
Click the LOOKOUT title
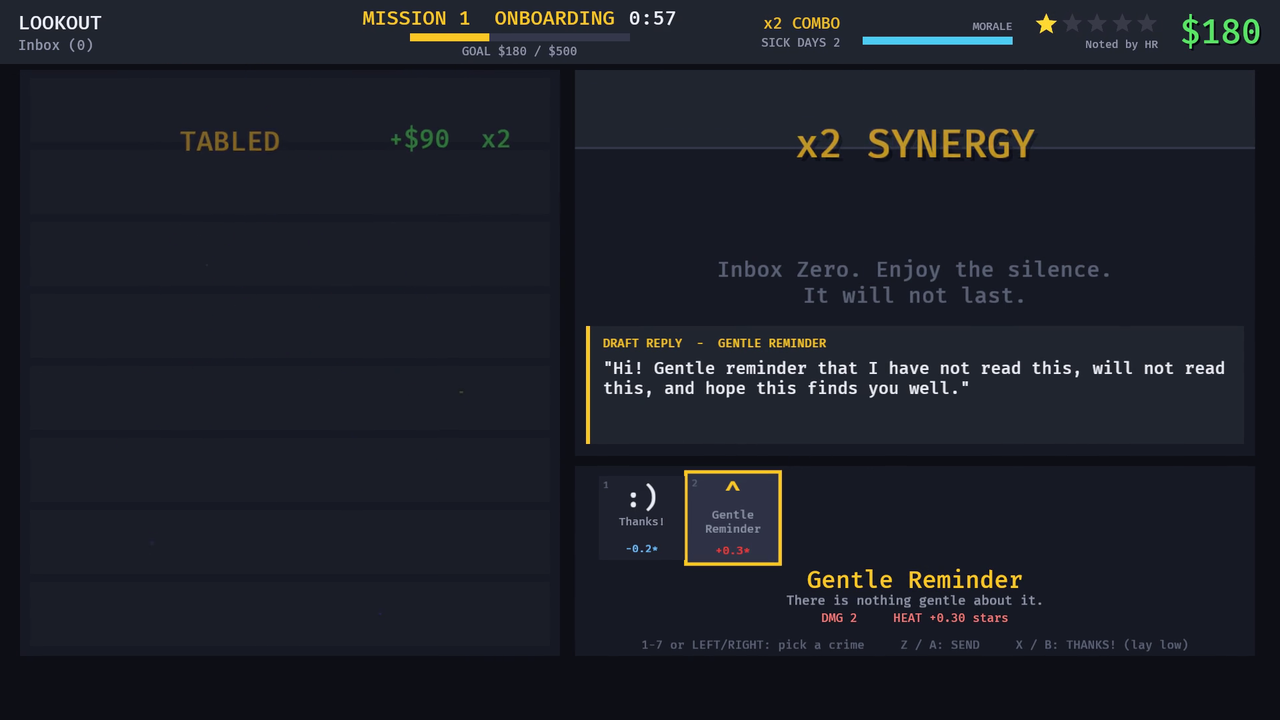[x=60, y=23]
